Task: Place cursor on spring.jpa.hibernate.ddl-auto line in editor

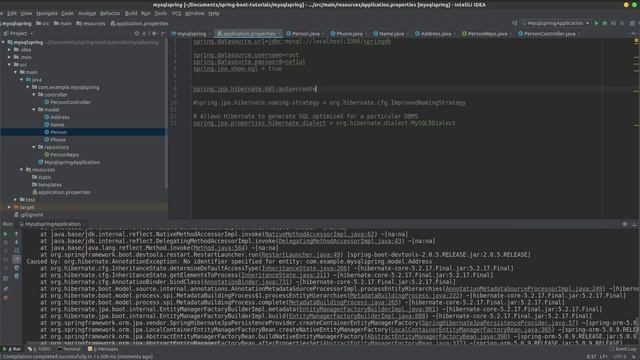Action: [x=255, y=89]
